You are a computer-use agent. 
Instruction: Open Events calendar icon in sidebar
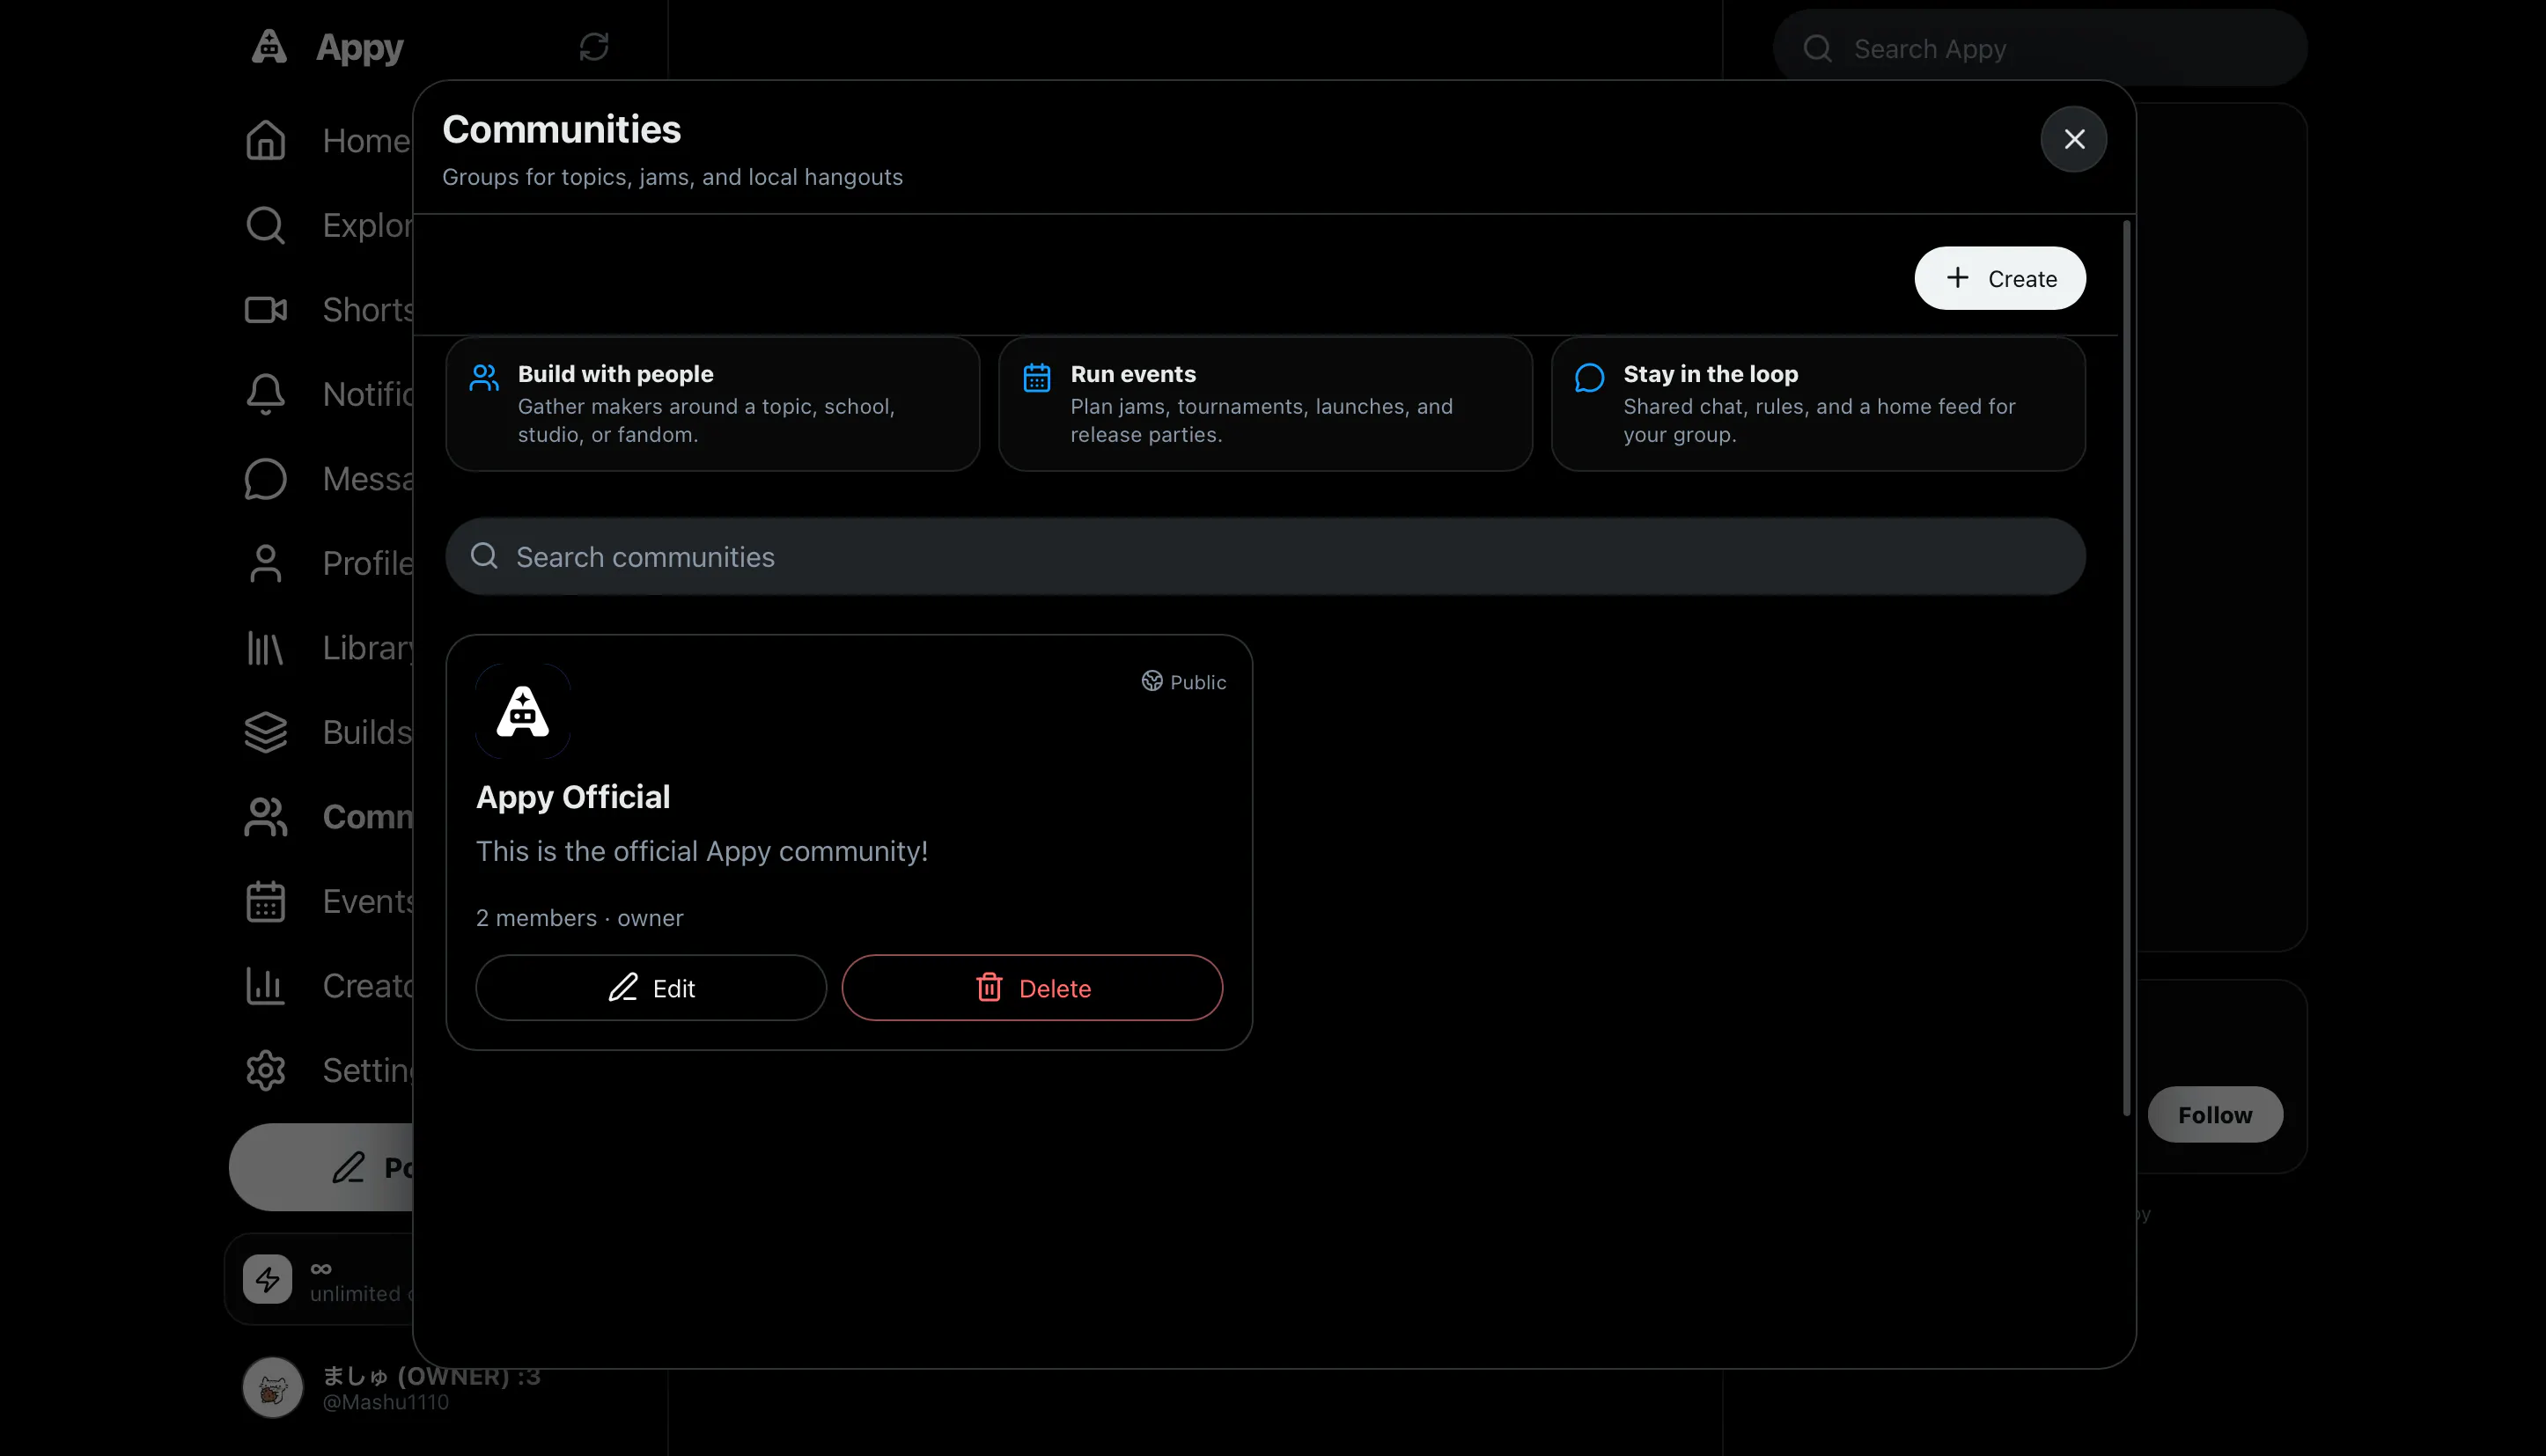pos(266,901)
